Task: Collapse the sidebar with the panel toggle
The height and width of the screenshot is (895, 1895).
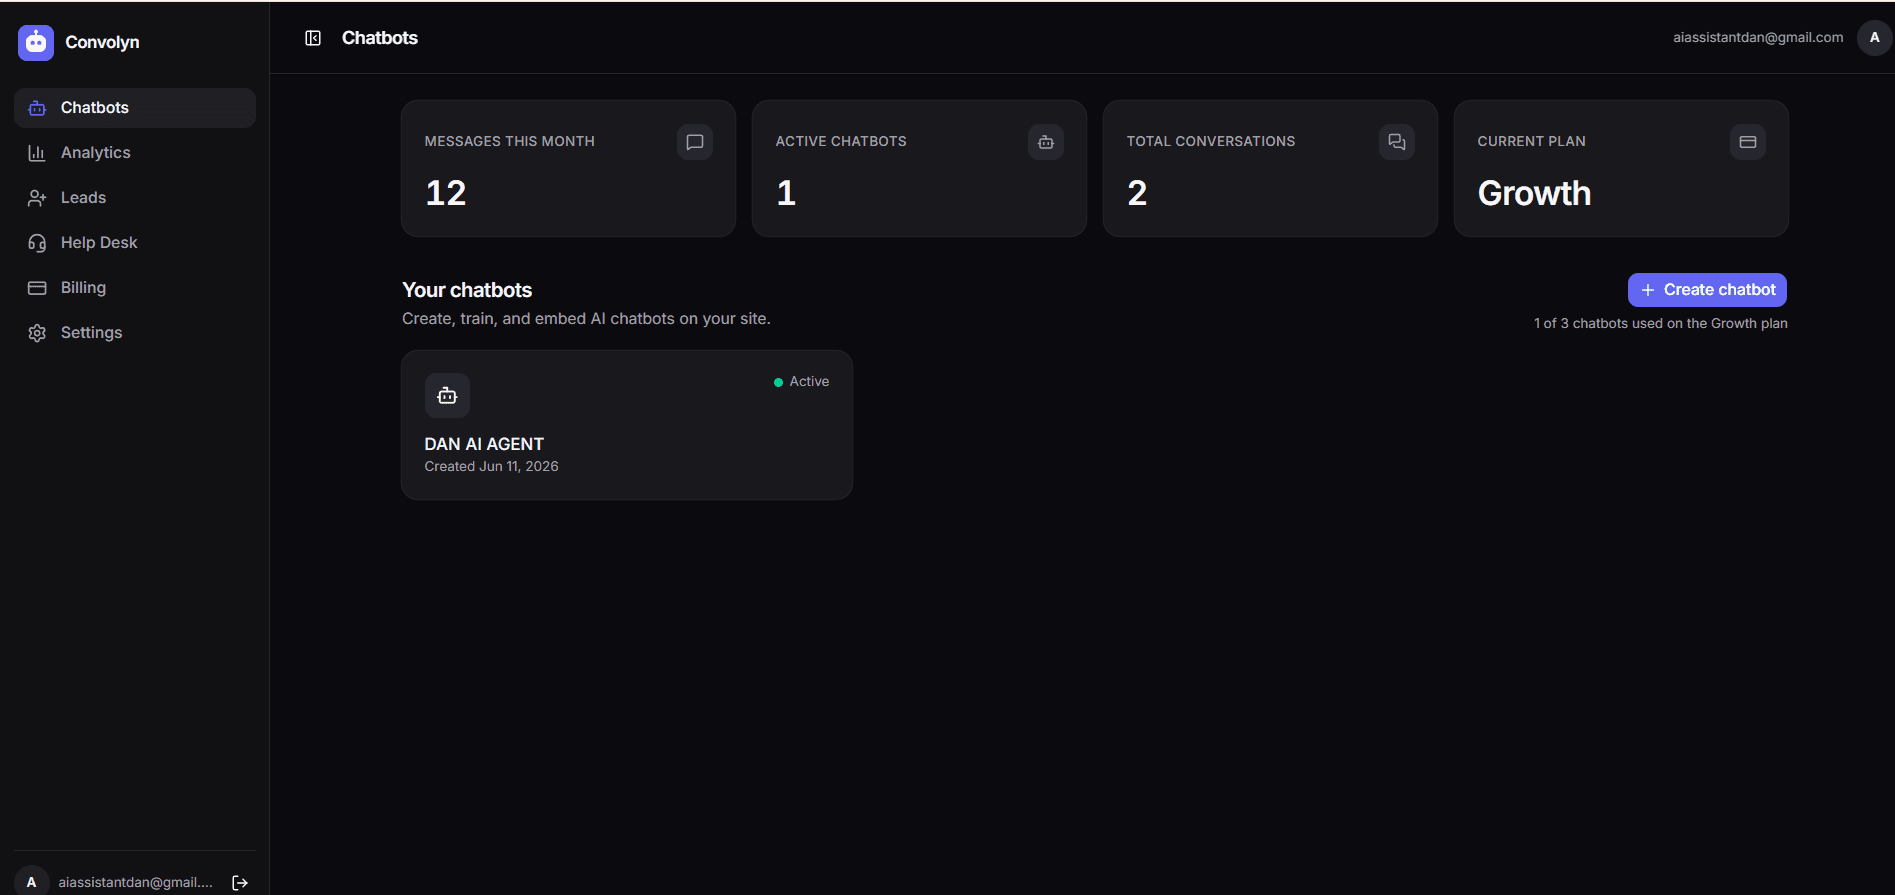Action: pos(313,38)
